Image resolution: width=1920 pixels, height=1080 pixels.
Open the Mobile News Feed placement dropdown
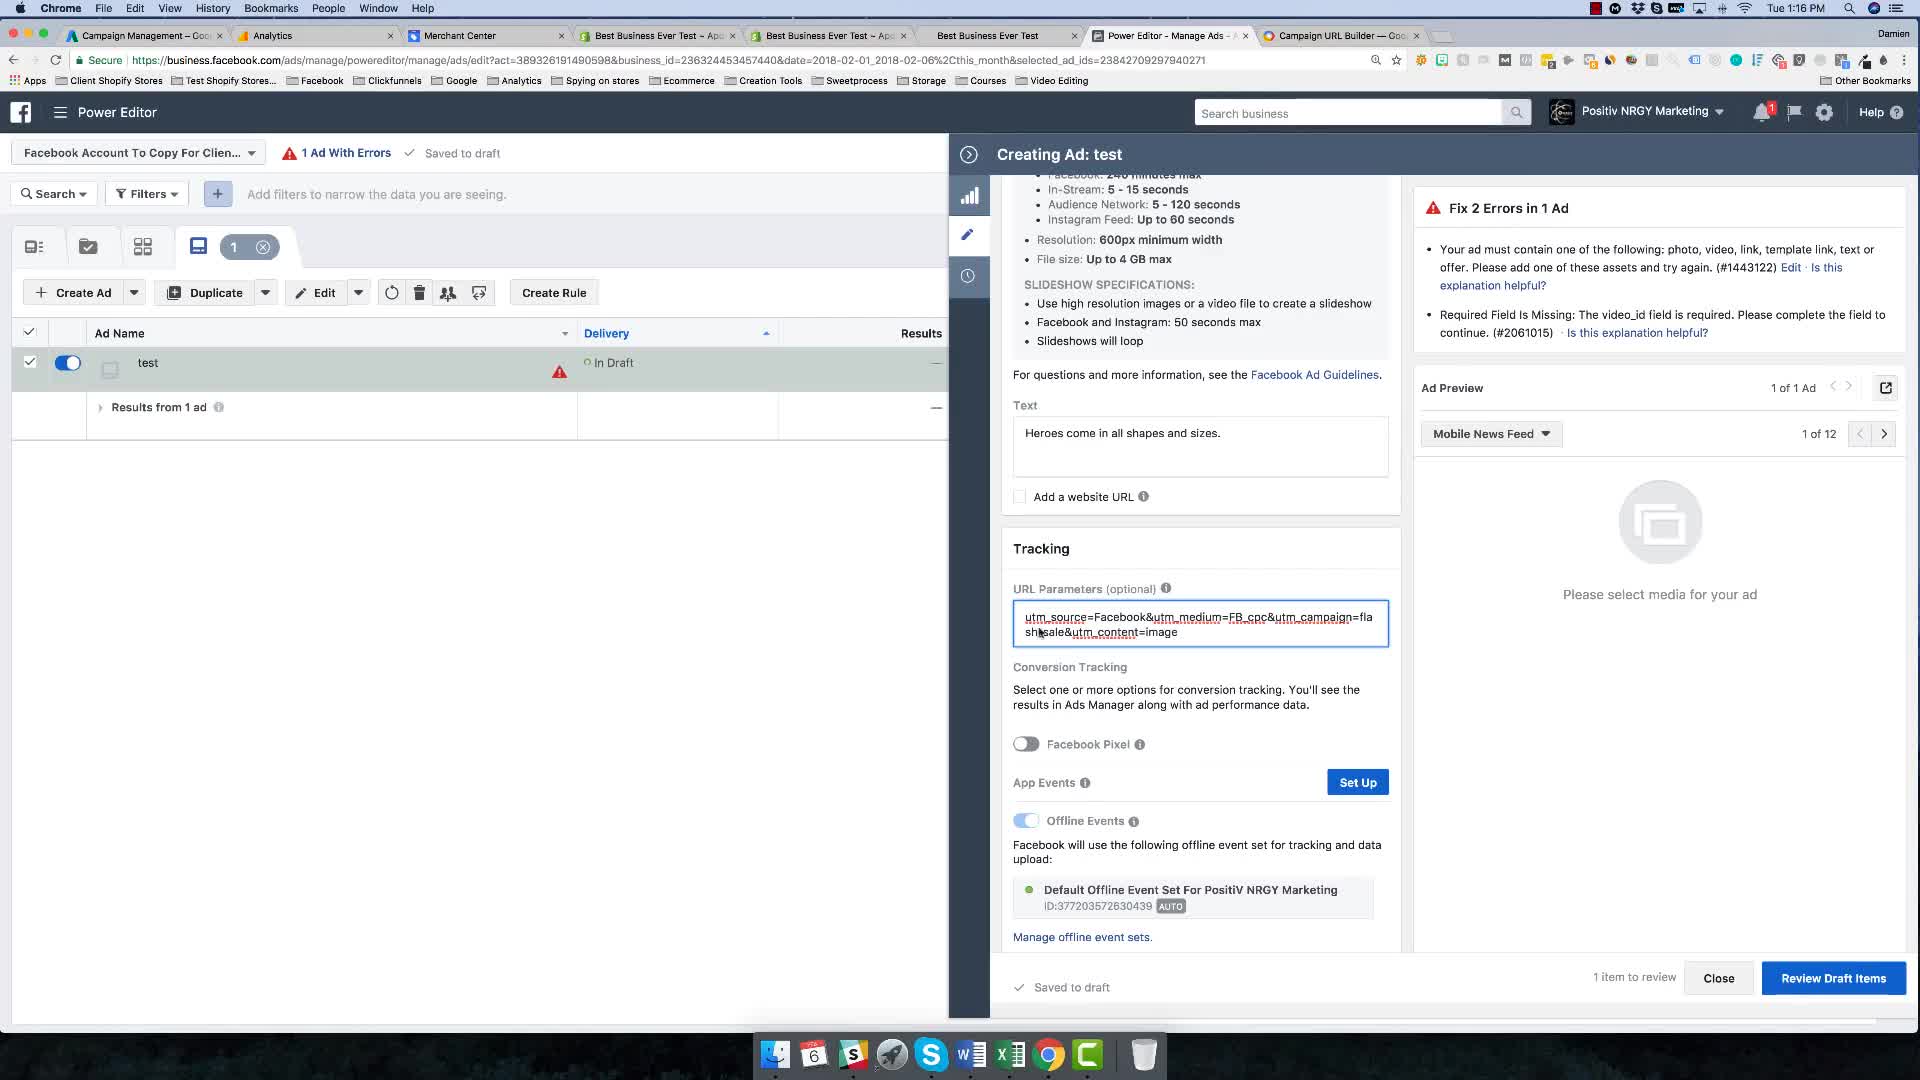click(1491, 434)
